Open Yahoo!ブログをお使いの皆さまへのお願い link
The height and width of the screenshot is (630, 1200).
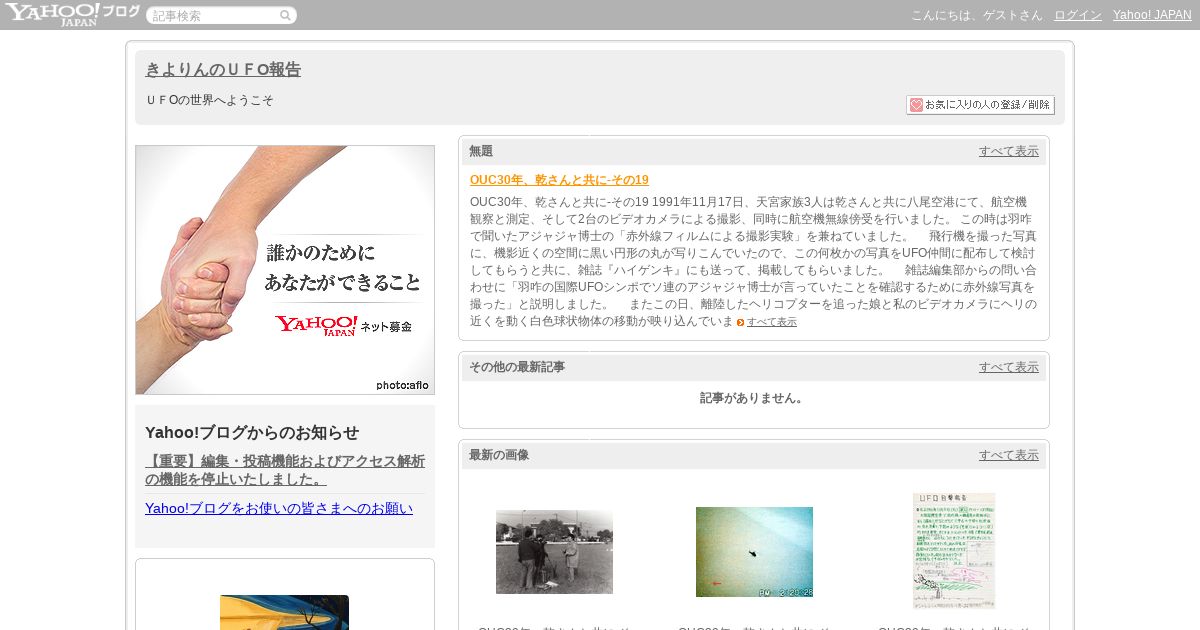[x=279, y=508]
